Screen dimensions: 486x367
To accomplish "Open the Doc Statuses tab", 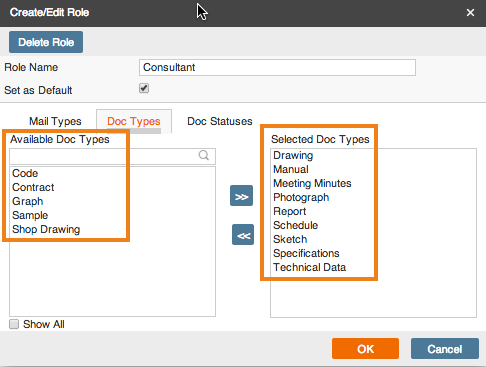I will 220,121.
